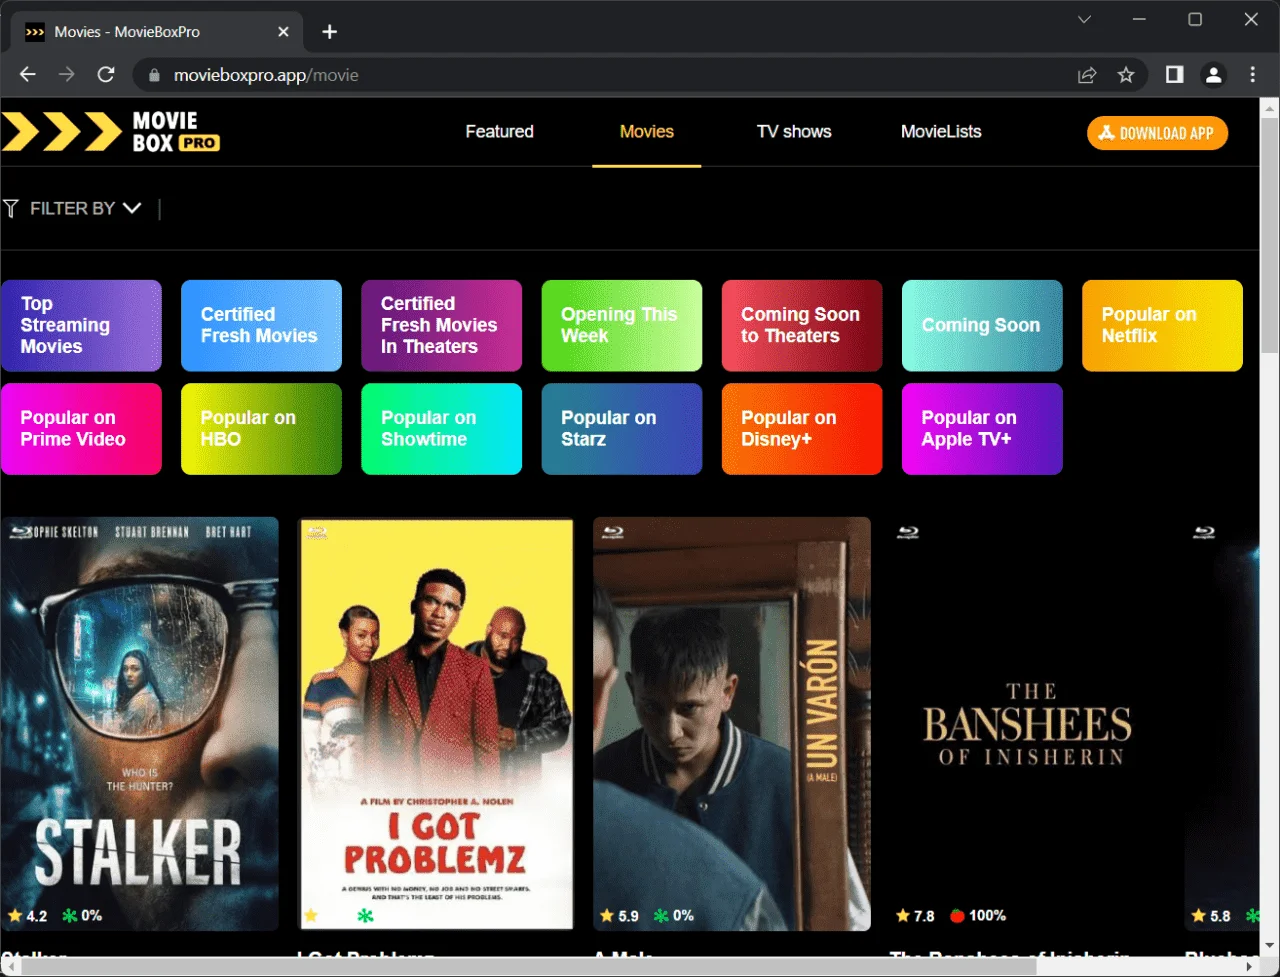Viewport: 1280px width, 977px height.
Task: Browse Popular on Disney+
Action: [802, 429]
